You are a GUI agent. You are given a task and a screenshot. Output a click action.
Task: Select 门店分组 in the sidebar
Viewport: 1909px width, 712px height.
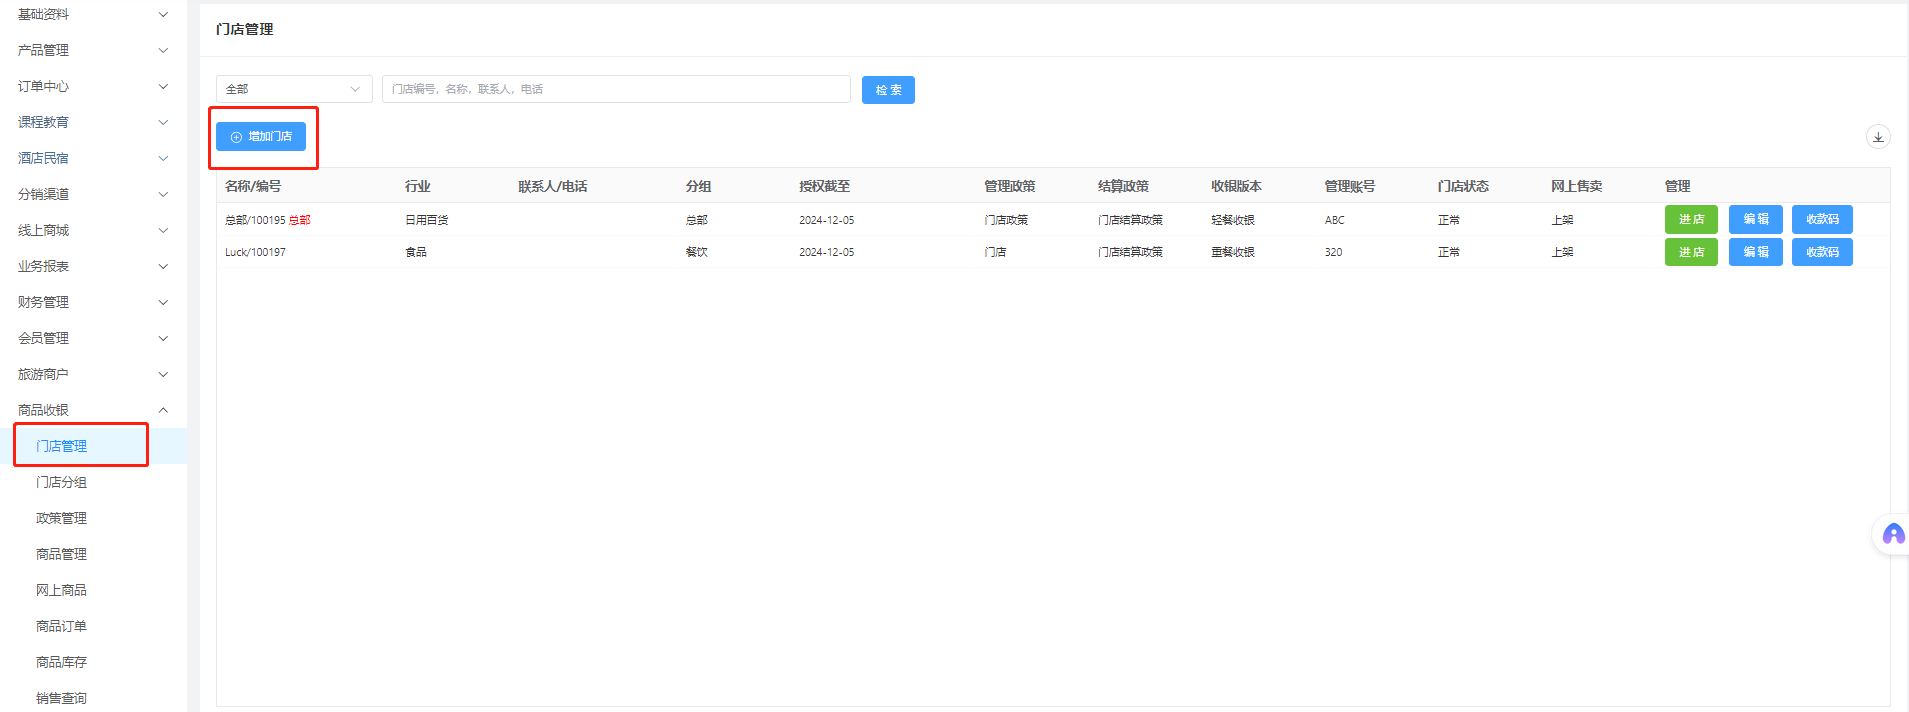click(x=62, y=482)
